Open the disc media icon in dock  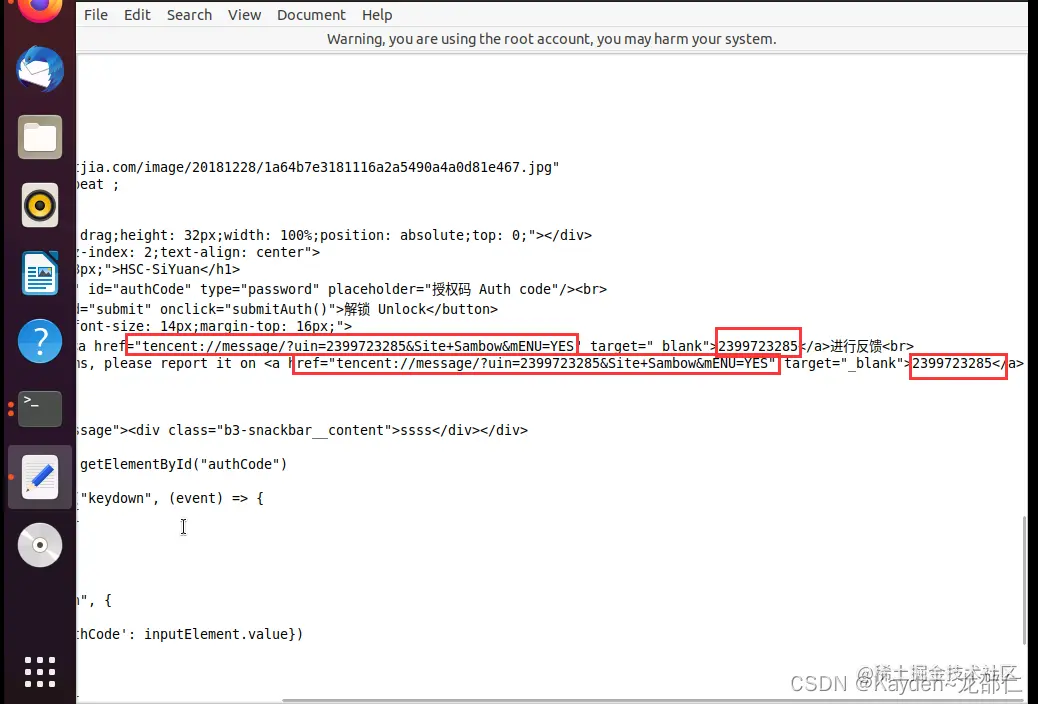tap(40, 545)
